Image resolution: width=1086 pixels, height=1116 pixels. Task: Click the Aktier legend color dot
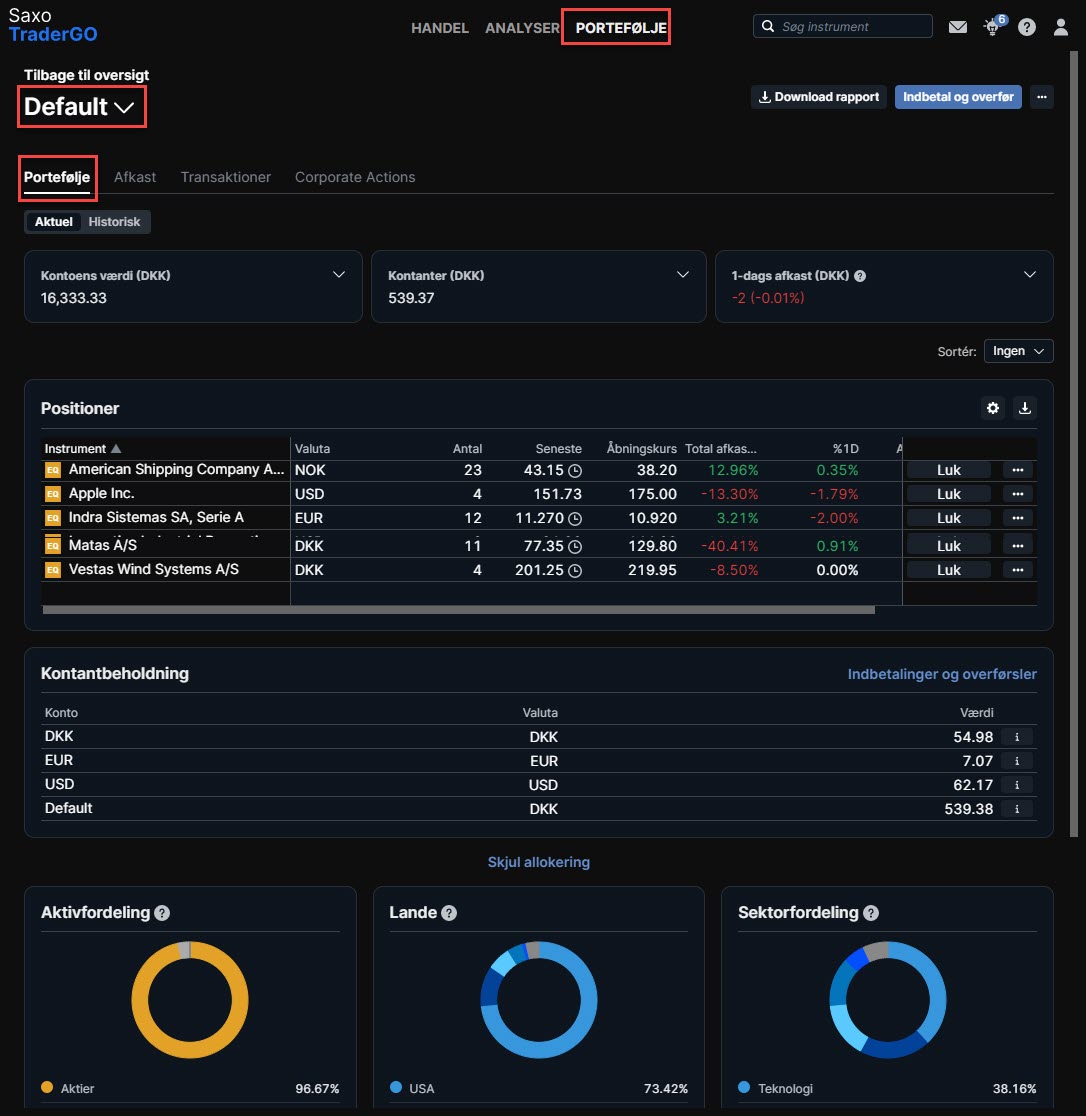click(x=47, y=1088)
